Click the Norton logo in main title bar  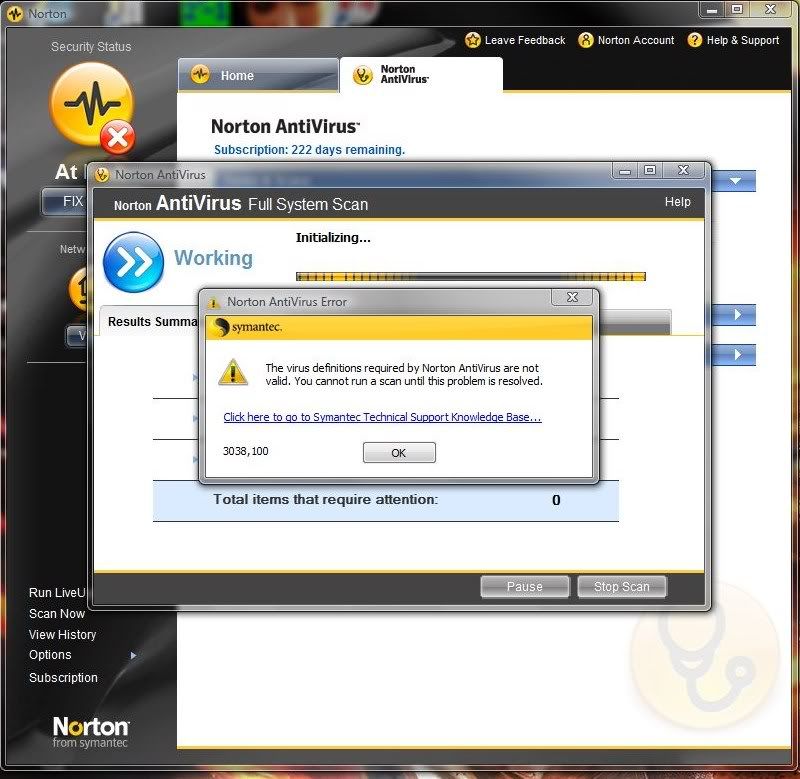15,14
